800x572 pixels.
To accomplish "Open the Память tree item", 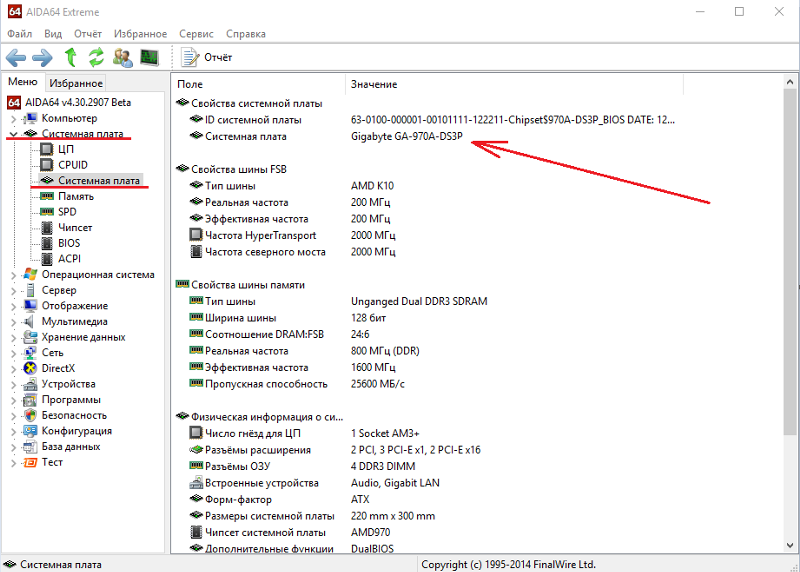I will pos(76,196).
